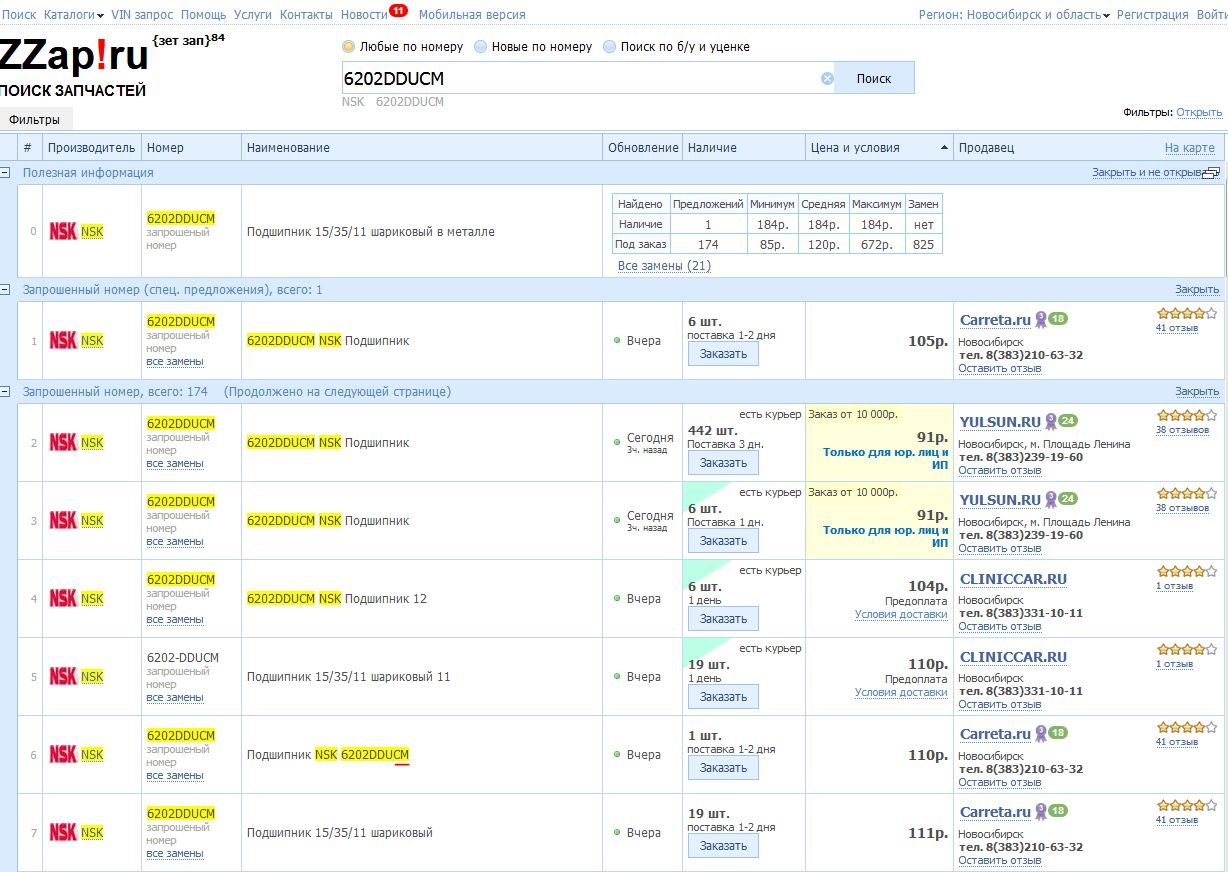1228x872 pixels.
Task: Click "Закрыть и не открывать" link
Action: 1146,173
